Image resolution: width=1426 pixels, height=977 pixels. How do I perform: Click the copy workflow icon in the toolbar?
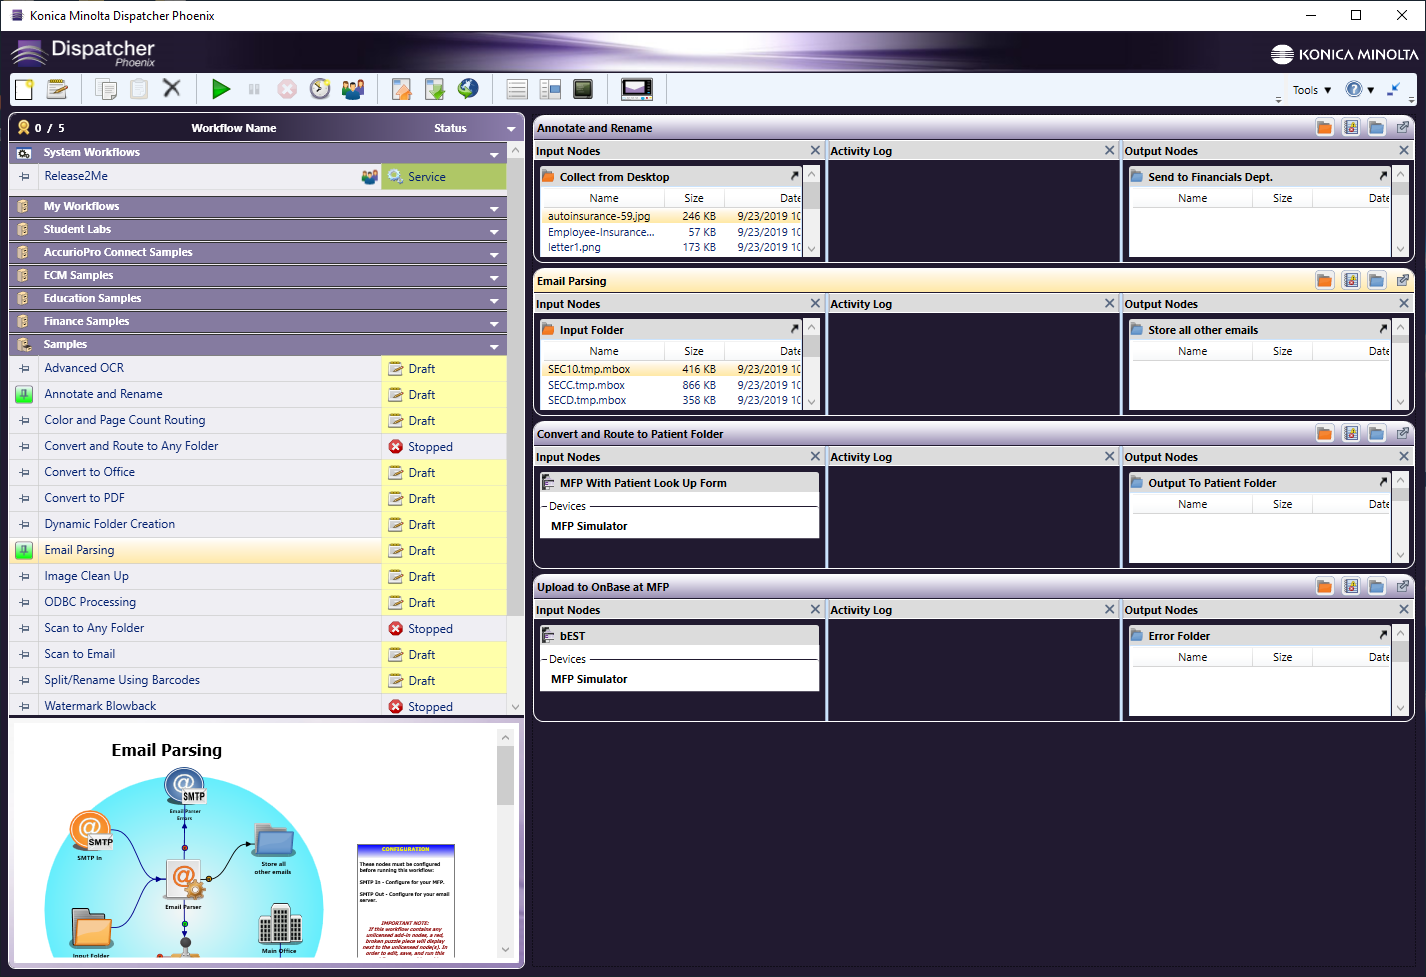tap(106, 89)
